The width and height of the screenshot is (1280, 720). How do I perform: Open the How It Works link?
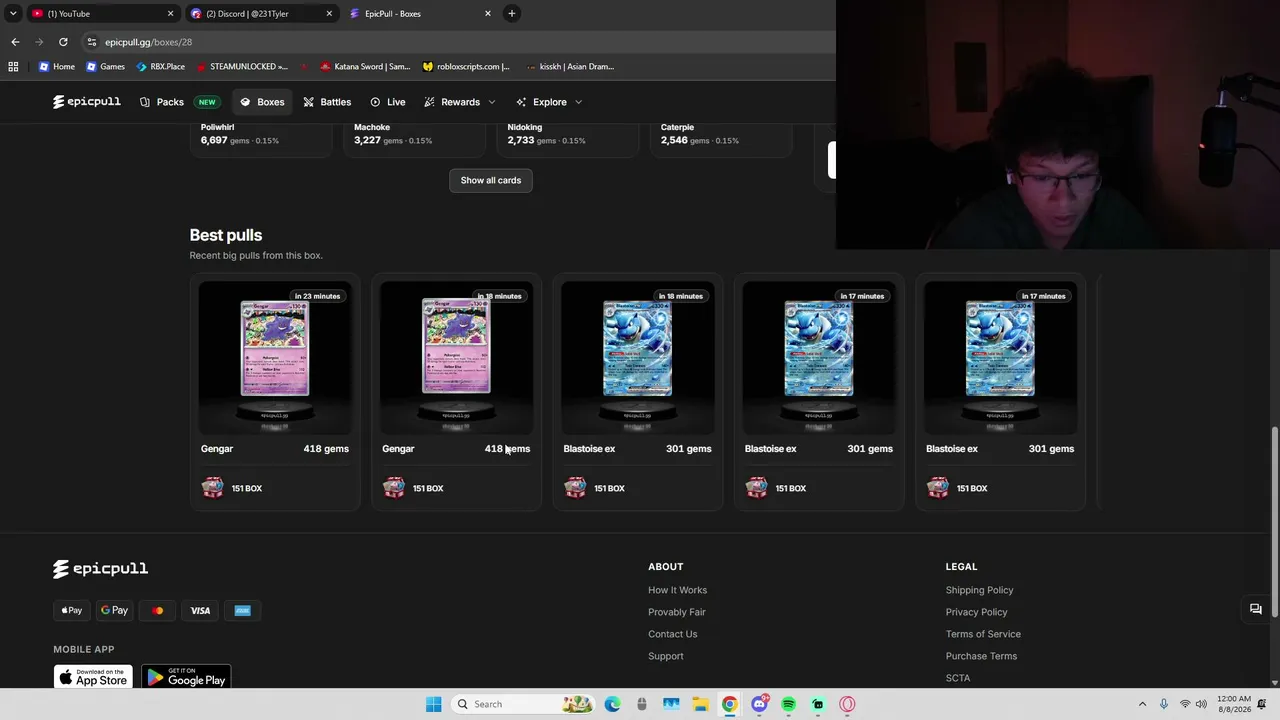(x=677, y=590)
